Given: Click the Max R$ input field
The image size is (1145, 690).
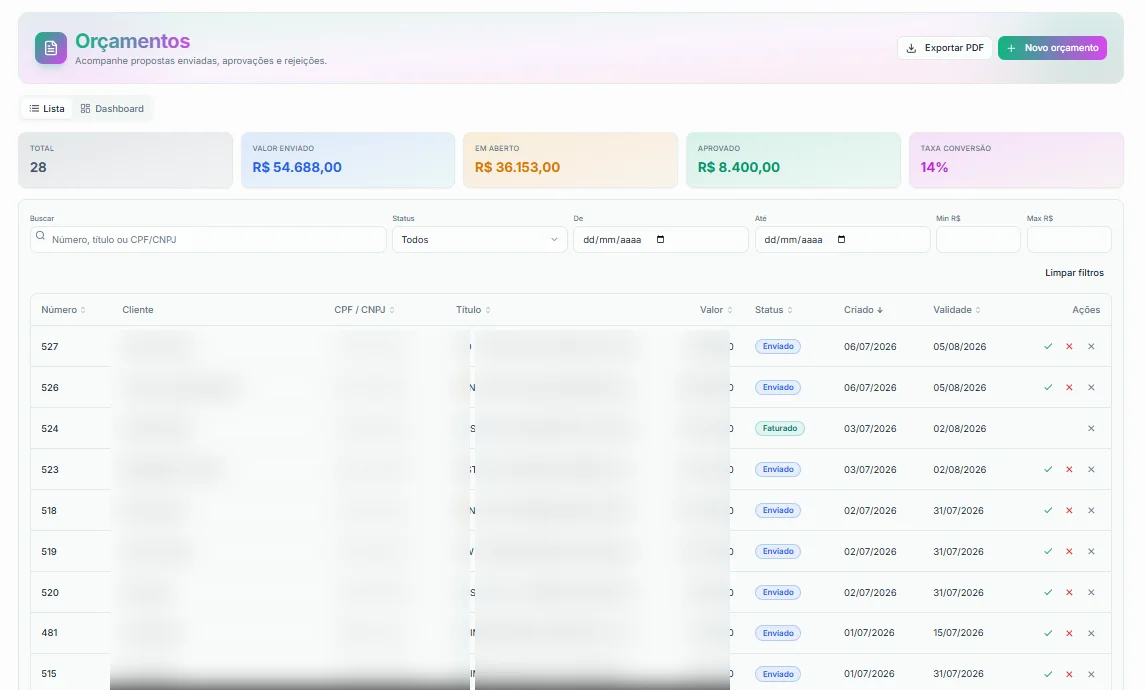Looking at the screenshot, I should tap(1069, 239).
